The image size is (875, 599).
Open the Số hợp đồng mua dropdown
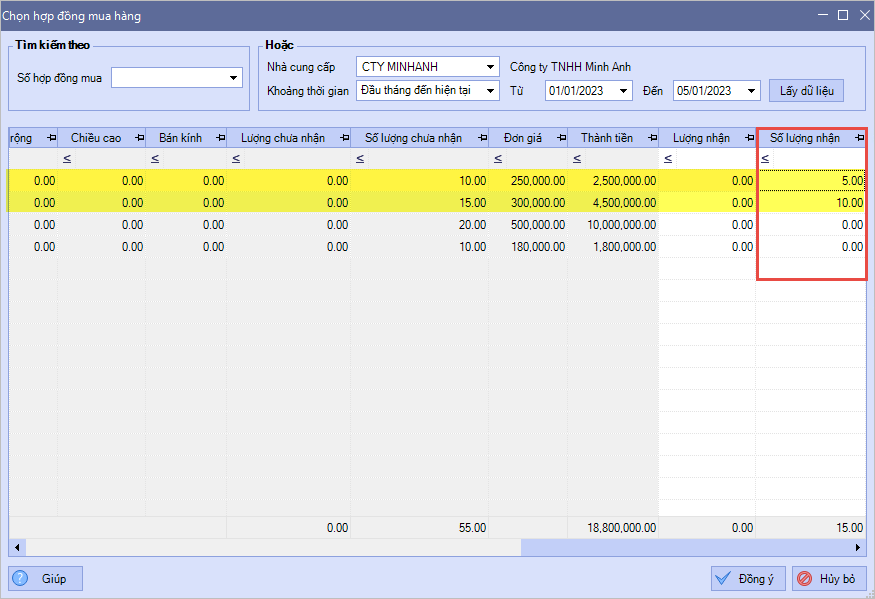(234, 77)
